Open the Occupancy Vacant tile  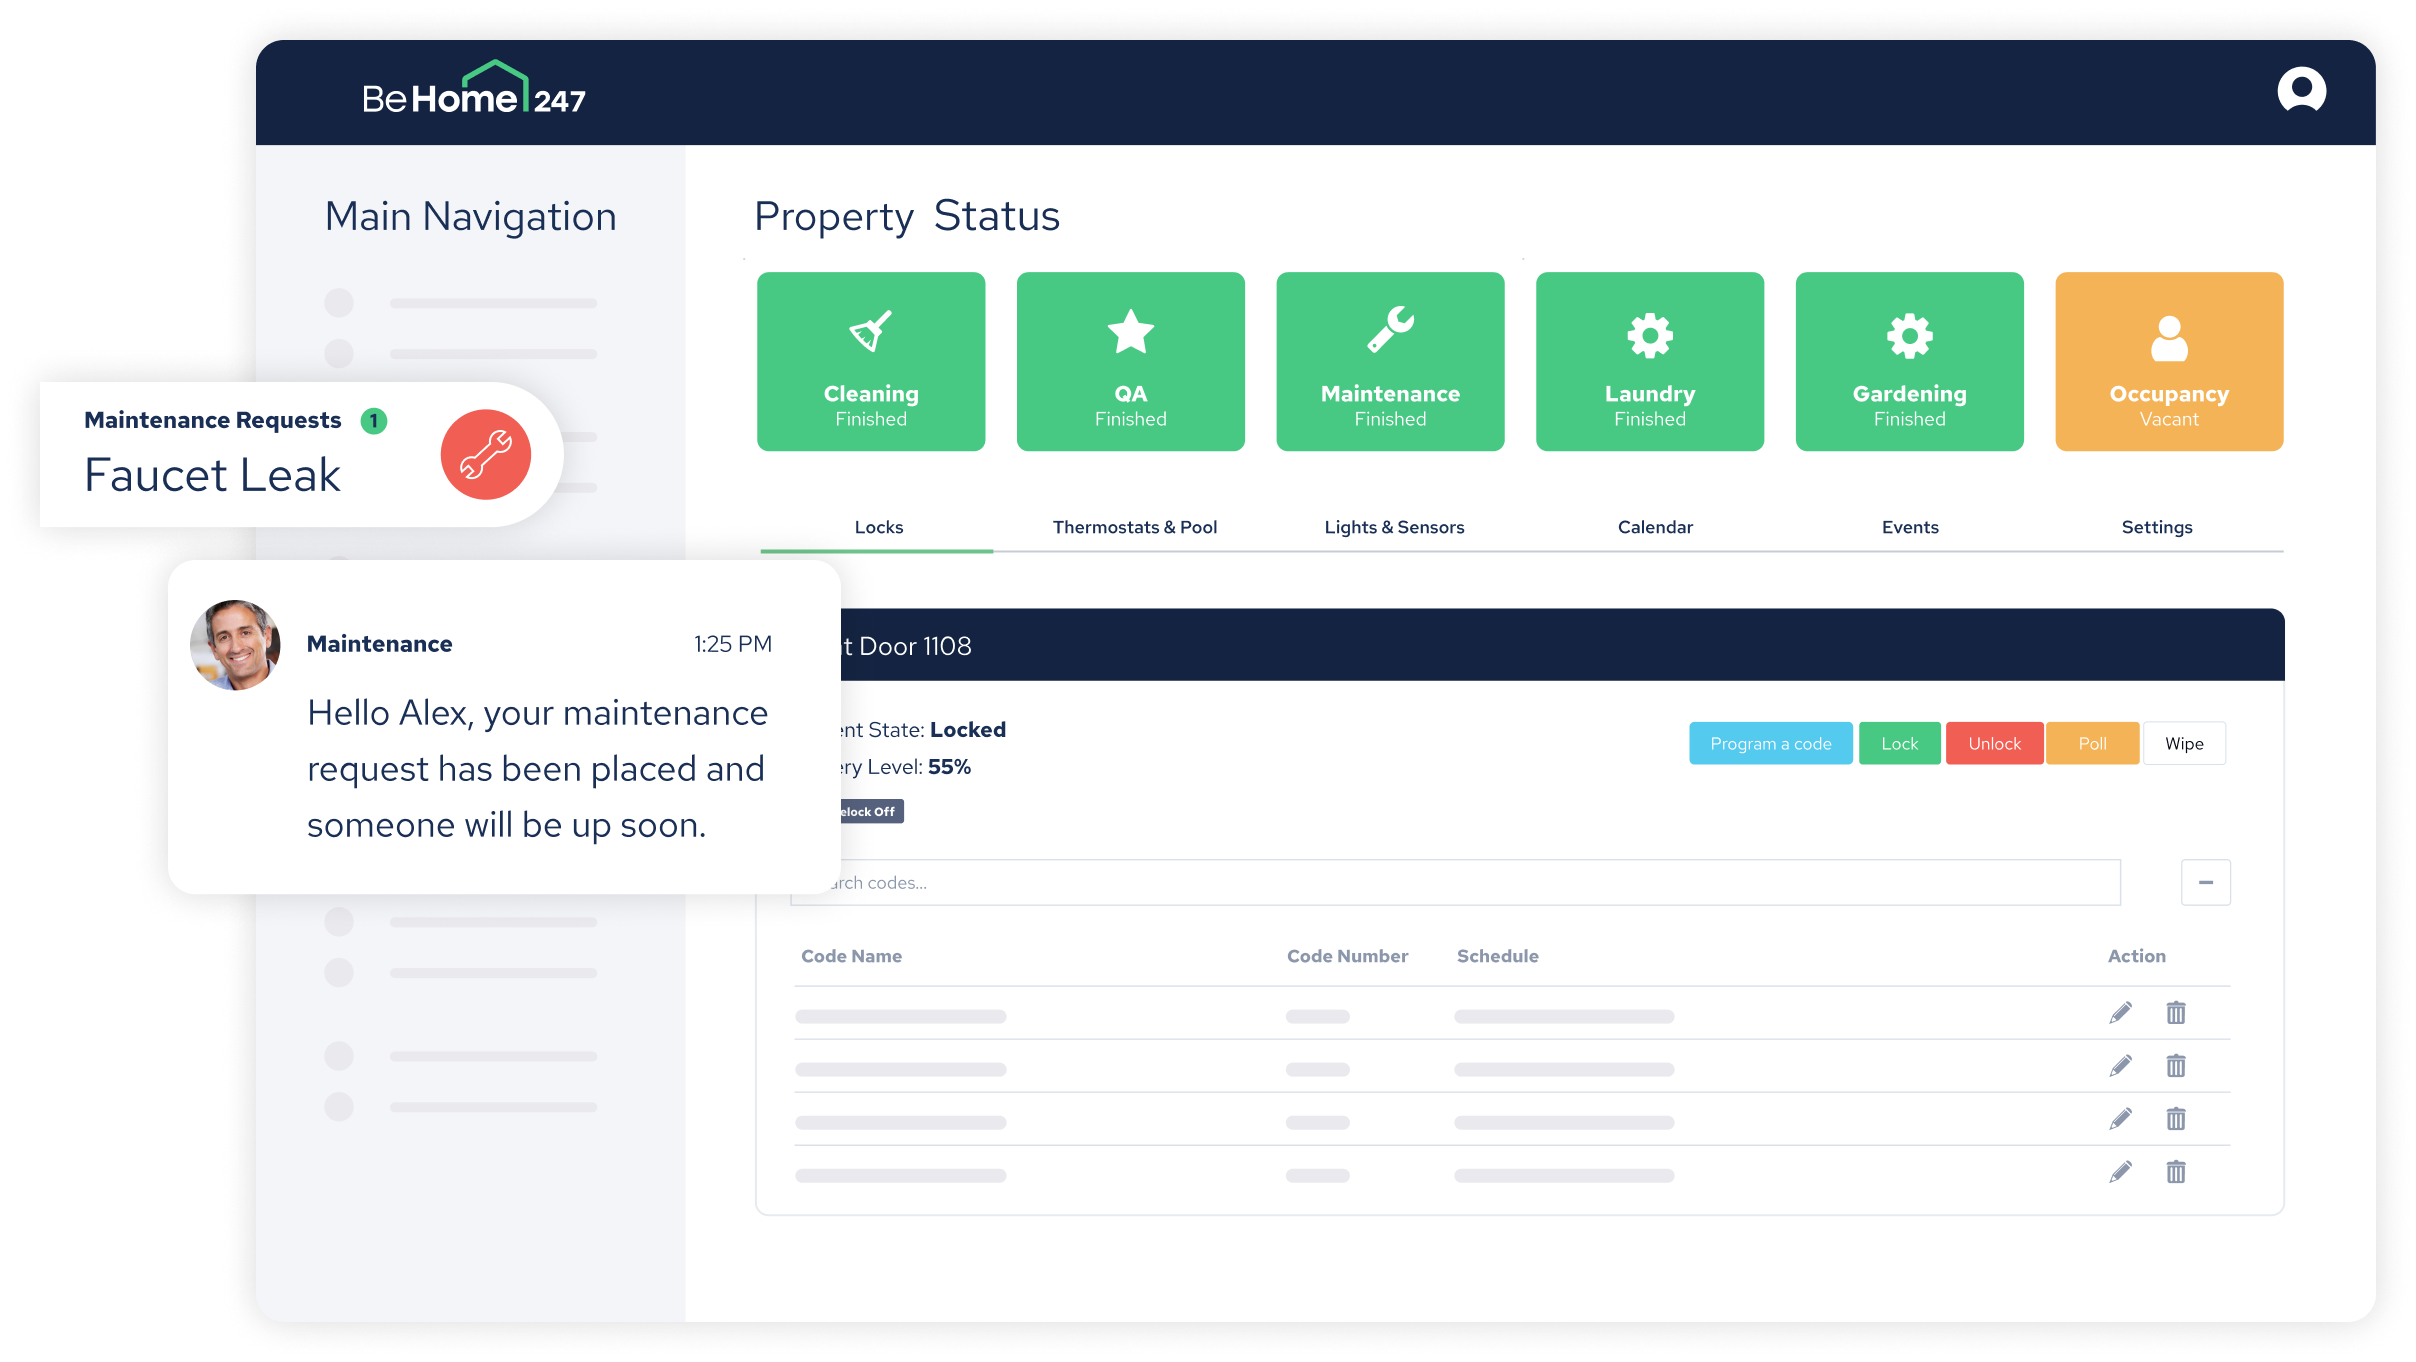point(2168,361)
